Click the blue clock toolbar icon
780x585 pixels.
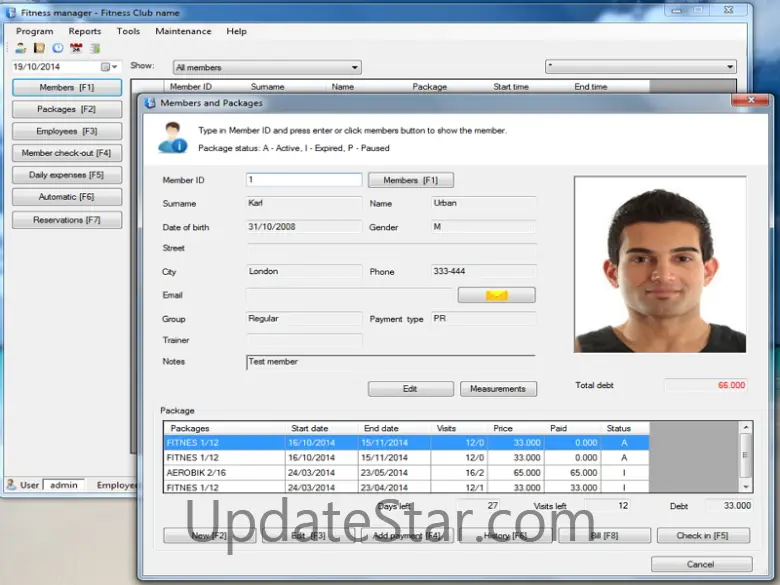pos(58,48)
